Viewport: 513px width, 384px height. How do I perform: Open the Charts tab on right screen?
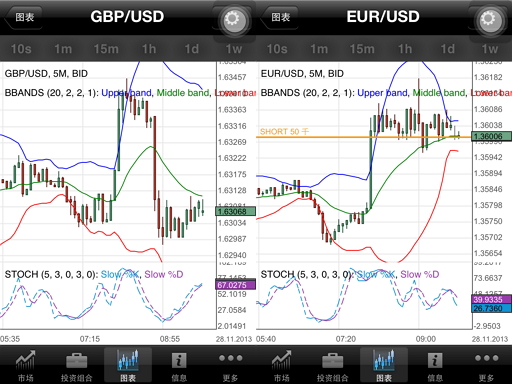(x=384, y=365)
